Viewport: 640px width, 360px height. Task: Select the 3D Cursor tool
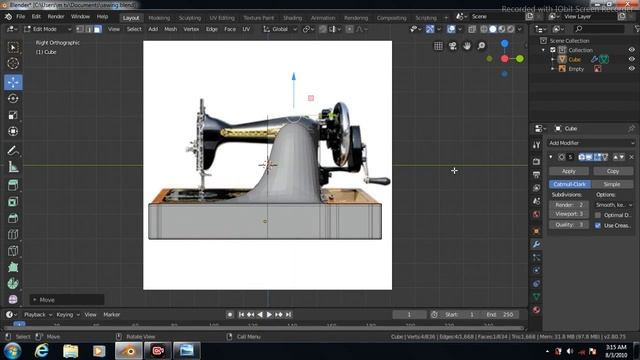coord(13,63)
